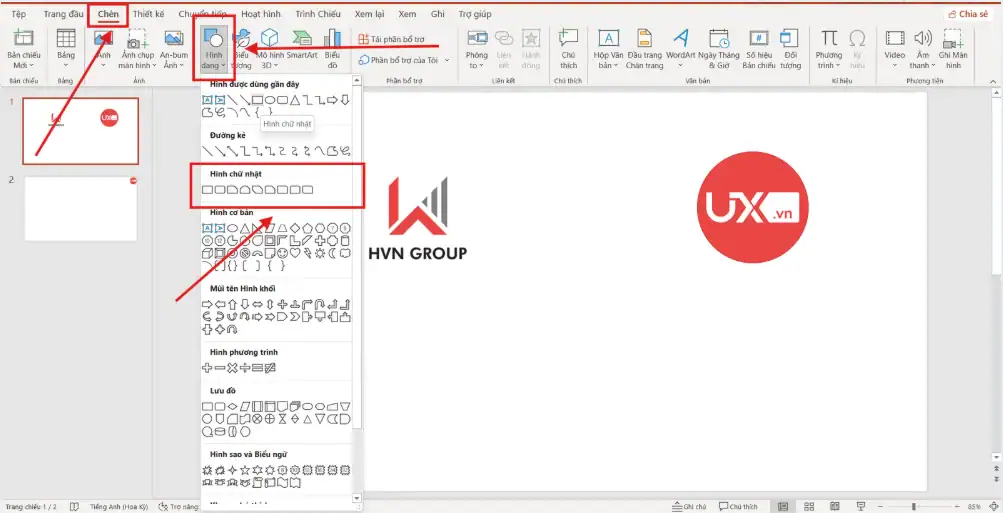This screenshot has height=513, width=1003.
Task: Open the Mô hình 3D models tool
Action: pos(269,49)
